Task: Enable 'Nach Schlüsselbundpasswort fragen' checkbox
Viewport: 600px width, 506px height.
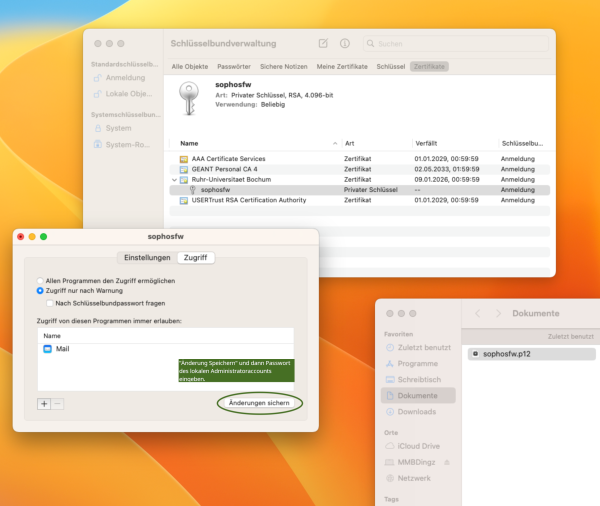Action: (49, 302)
